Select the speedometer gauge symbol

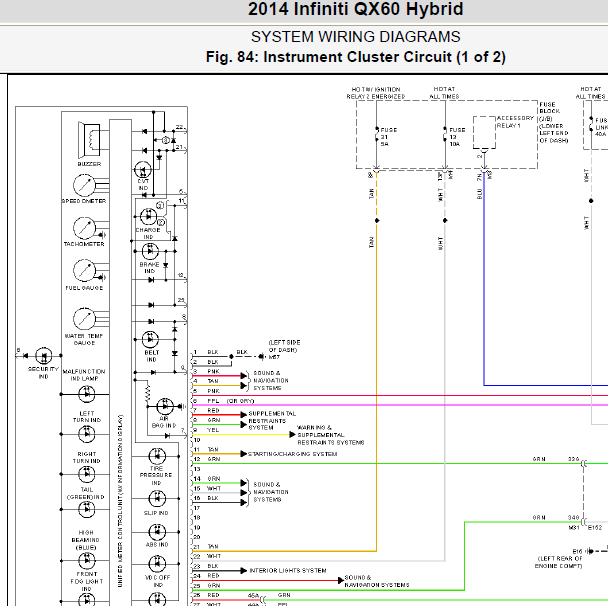tap(84, 185)
